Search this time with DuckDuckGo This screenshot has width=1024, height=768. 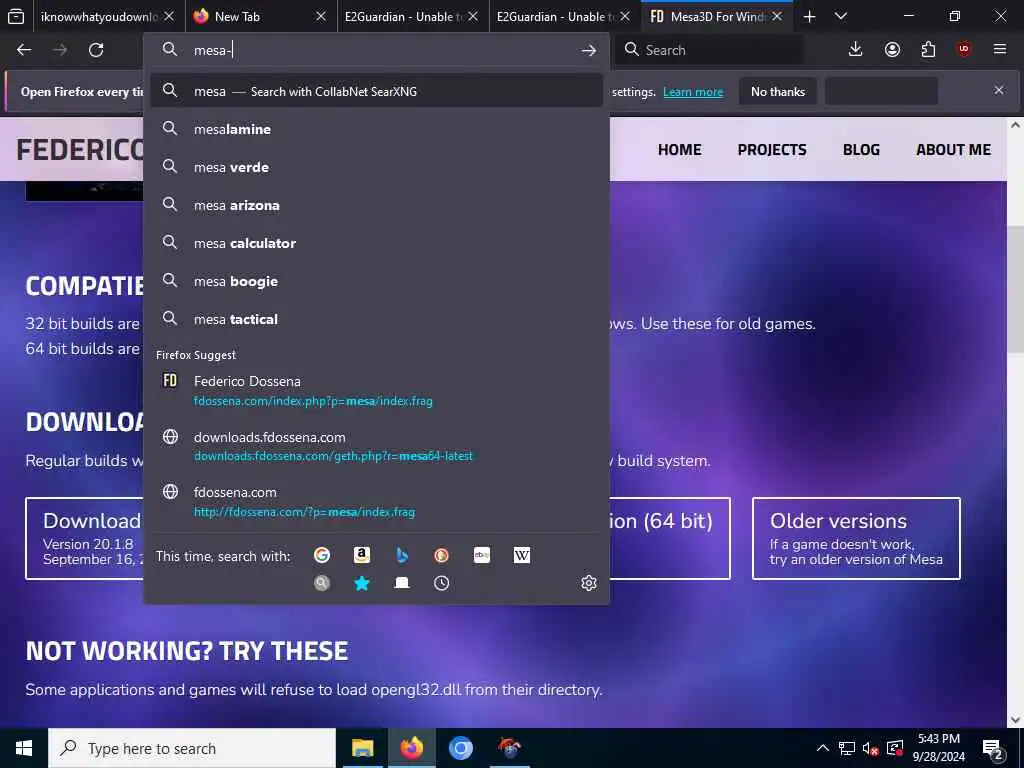(441, 555)
